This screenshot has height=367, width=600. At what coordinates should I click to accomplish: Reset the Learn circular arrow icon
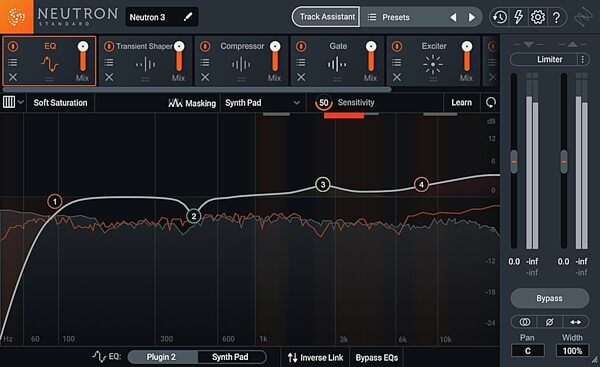tap(491, 102)
